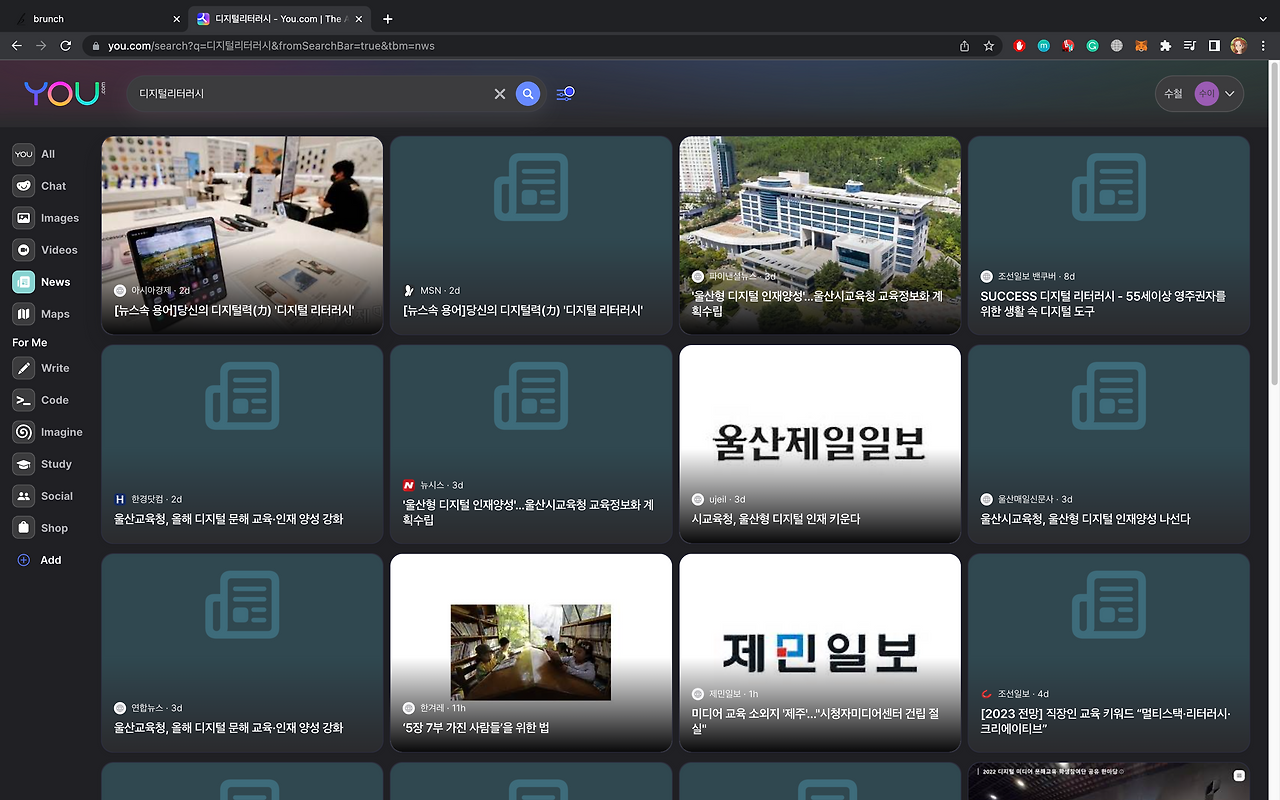Open the [2023 전망] 직장인 교육 키워드 article
This screenshot has height=800, width=1280.
[1106, 721]
